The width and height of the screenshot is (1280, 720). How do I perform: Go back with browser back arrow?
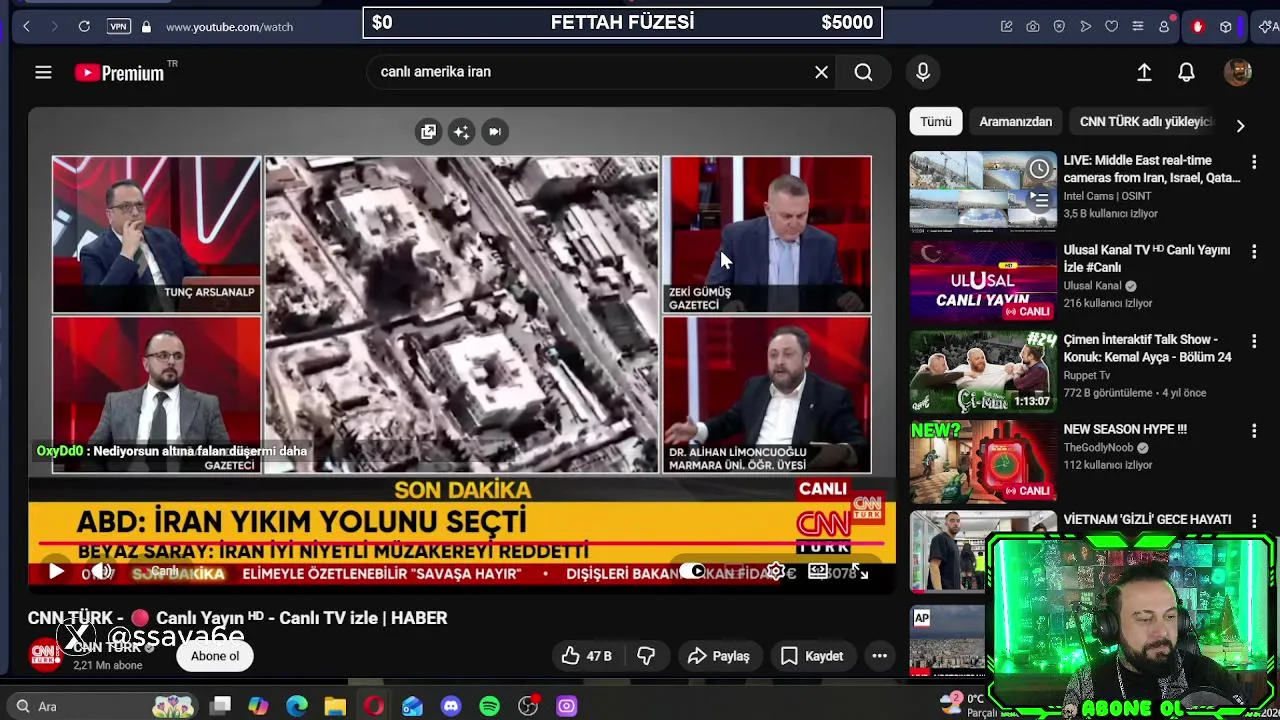[x=27, y=27]
